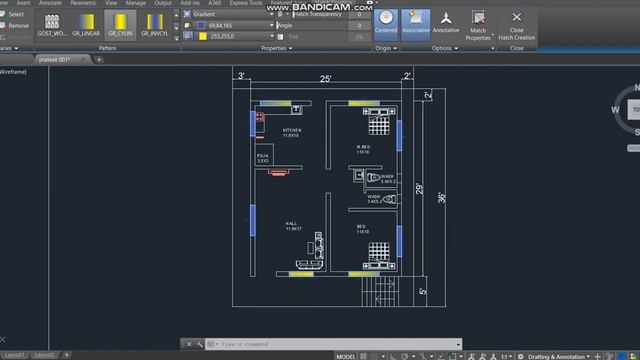Screen dimensions: 640x360
Task: Add a new layout with plus
Action: click(x=67, y=355)
